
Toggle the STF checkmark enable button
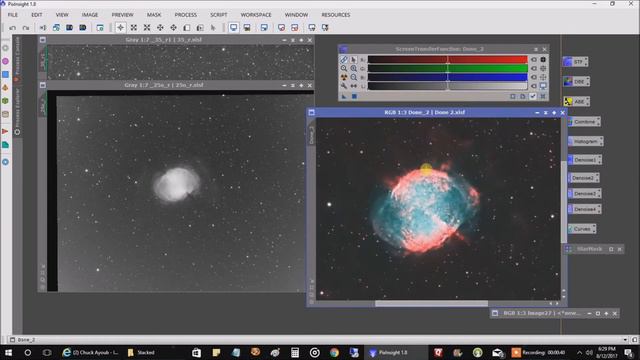click(x=533, y=96)
